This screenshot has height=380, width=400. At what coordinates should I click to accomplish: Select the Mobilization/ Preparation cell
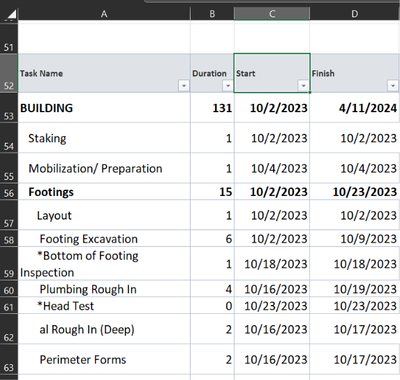click(x=104, y=168)
